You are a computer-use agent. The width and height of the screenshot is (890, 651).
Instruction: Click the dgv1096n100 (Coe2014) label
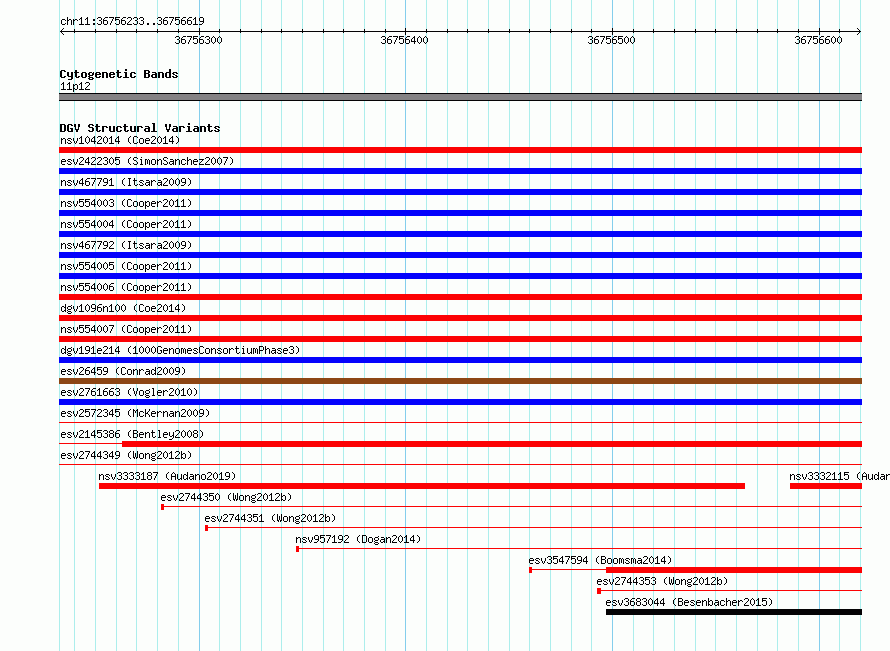[x=123, y=308]
